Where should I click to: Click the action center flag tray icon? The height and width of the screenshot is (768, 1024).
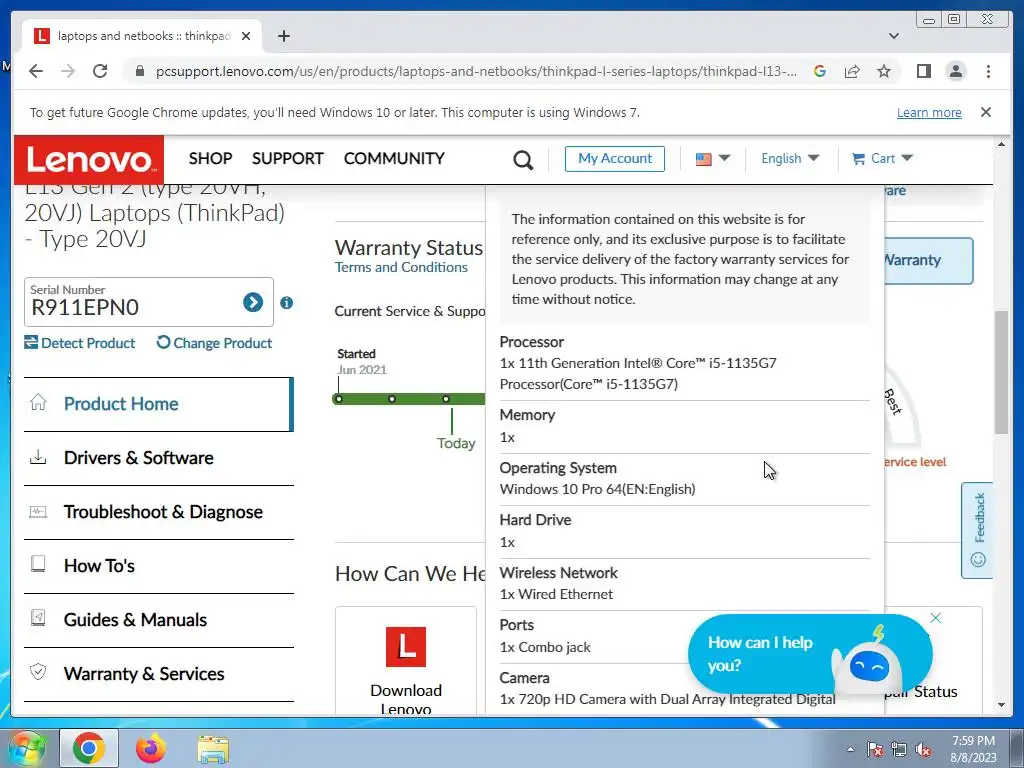point(874,750)
